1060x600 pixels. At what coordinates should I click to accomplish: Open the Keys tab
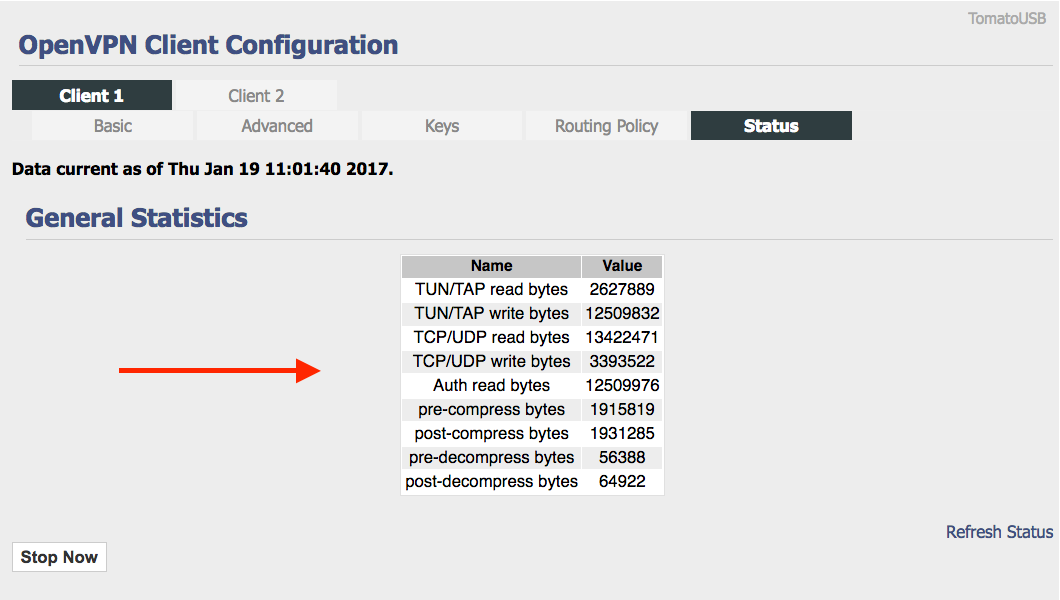(442, 126)
